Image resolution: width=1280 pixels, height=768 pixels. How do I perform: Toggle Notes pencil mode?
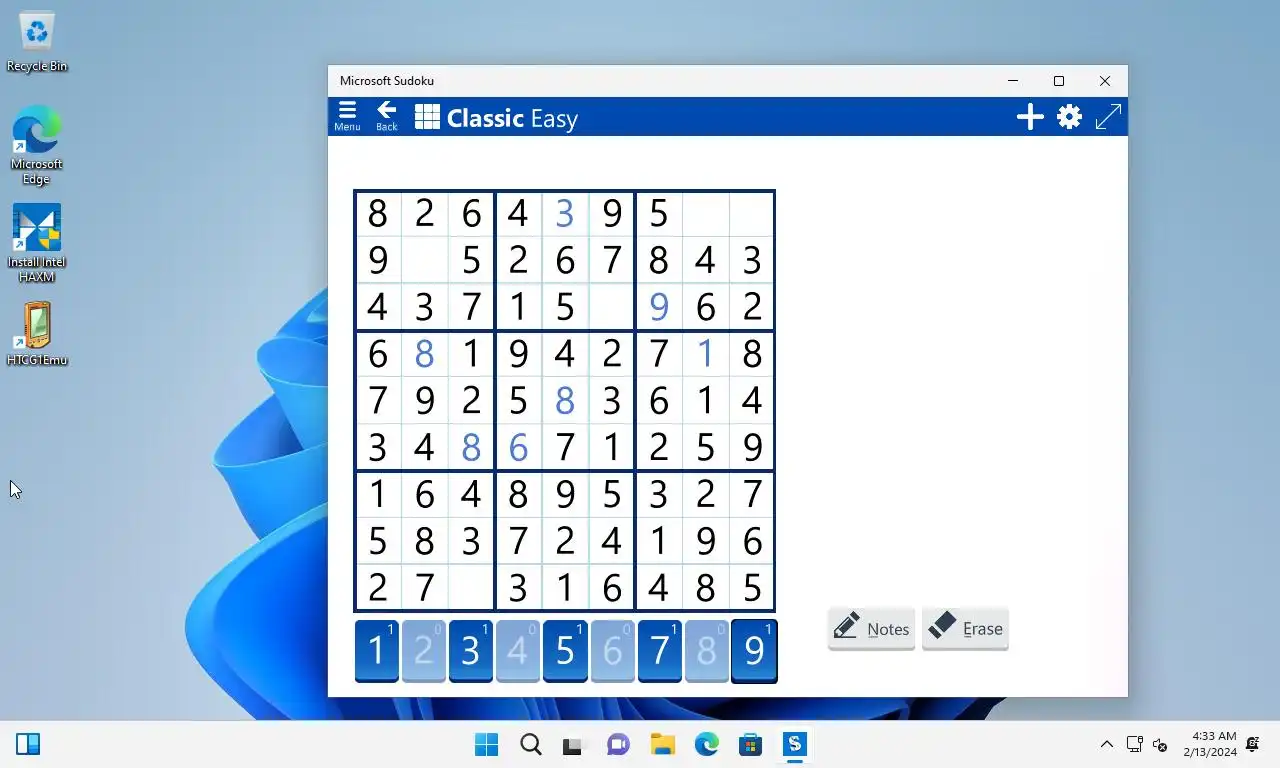871,628
